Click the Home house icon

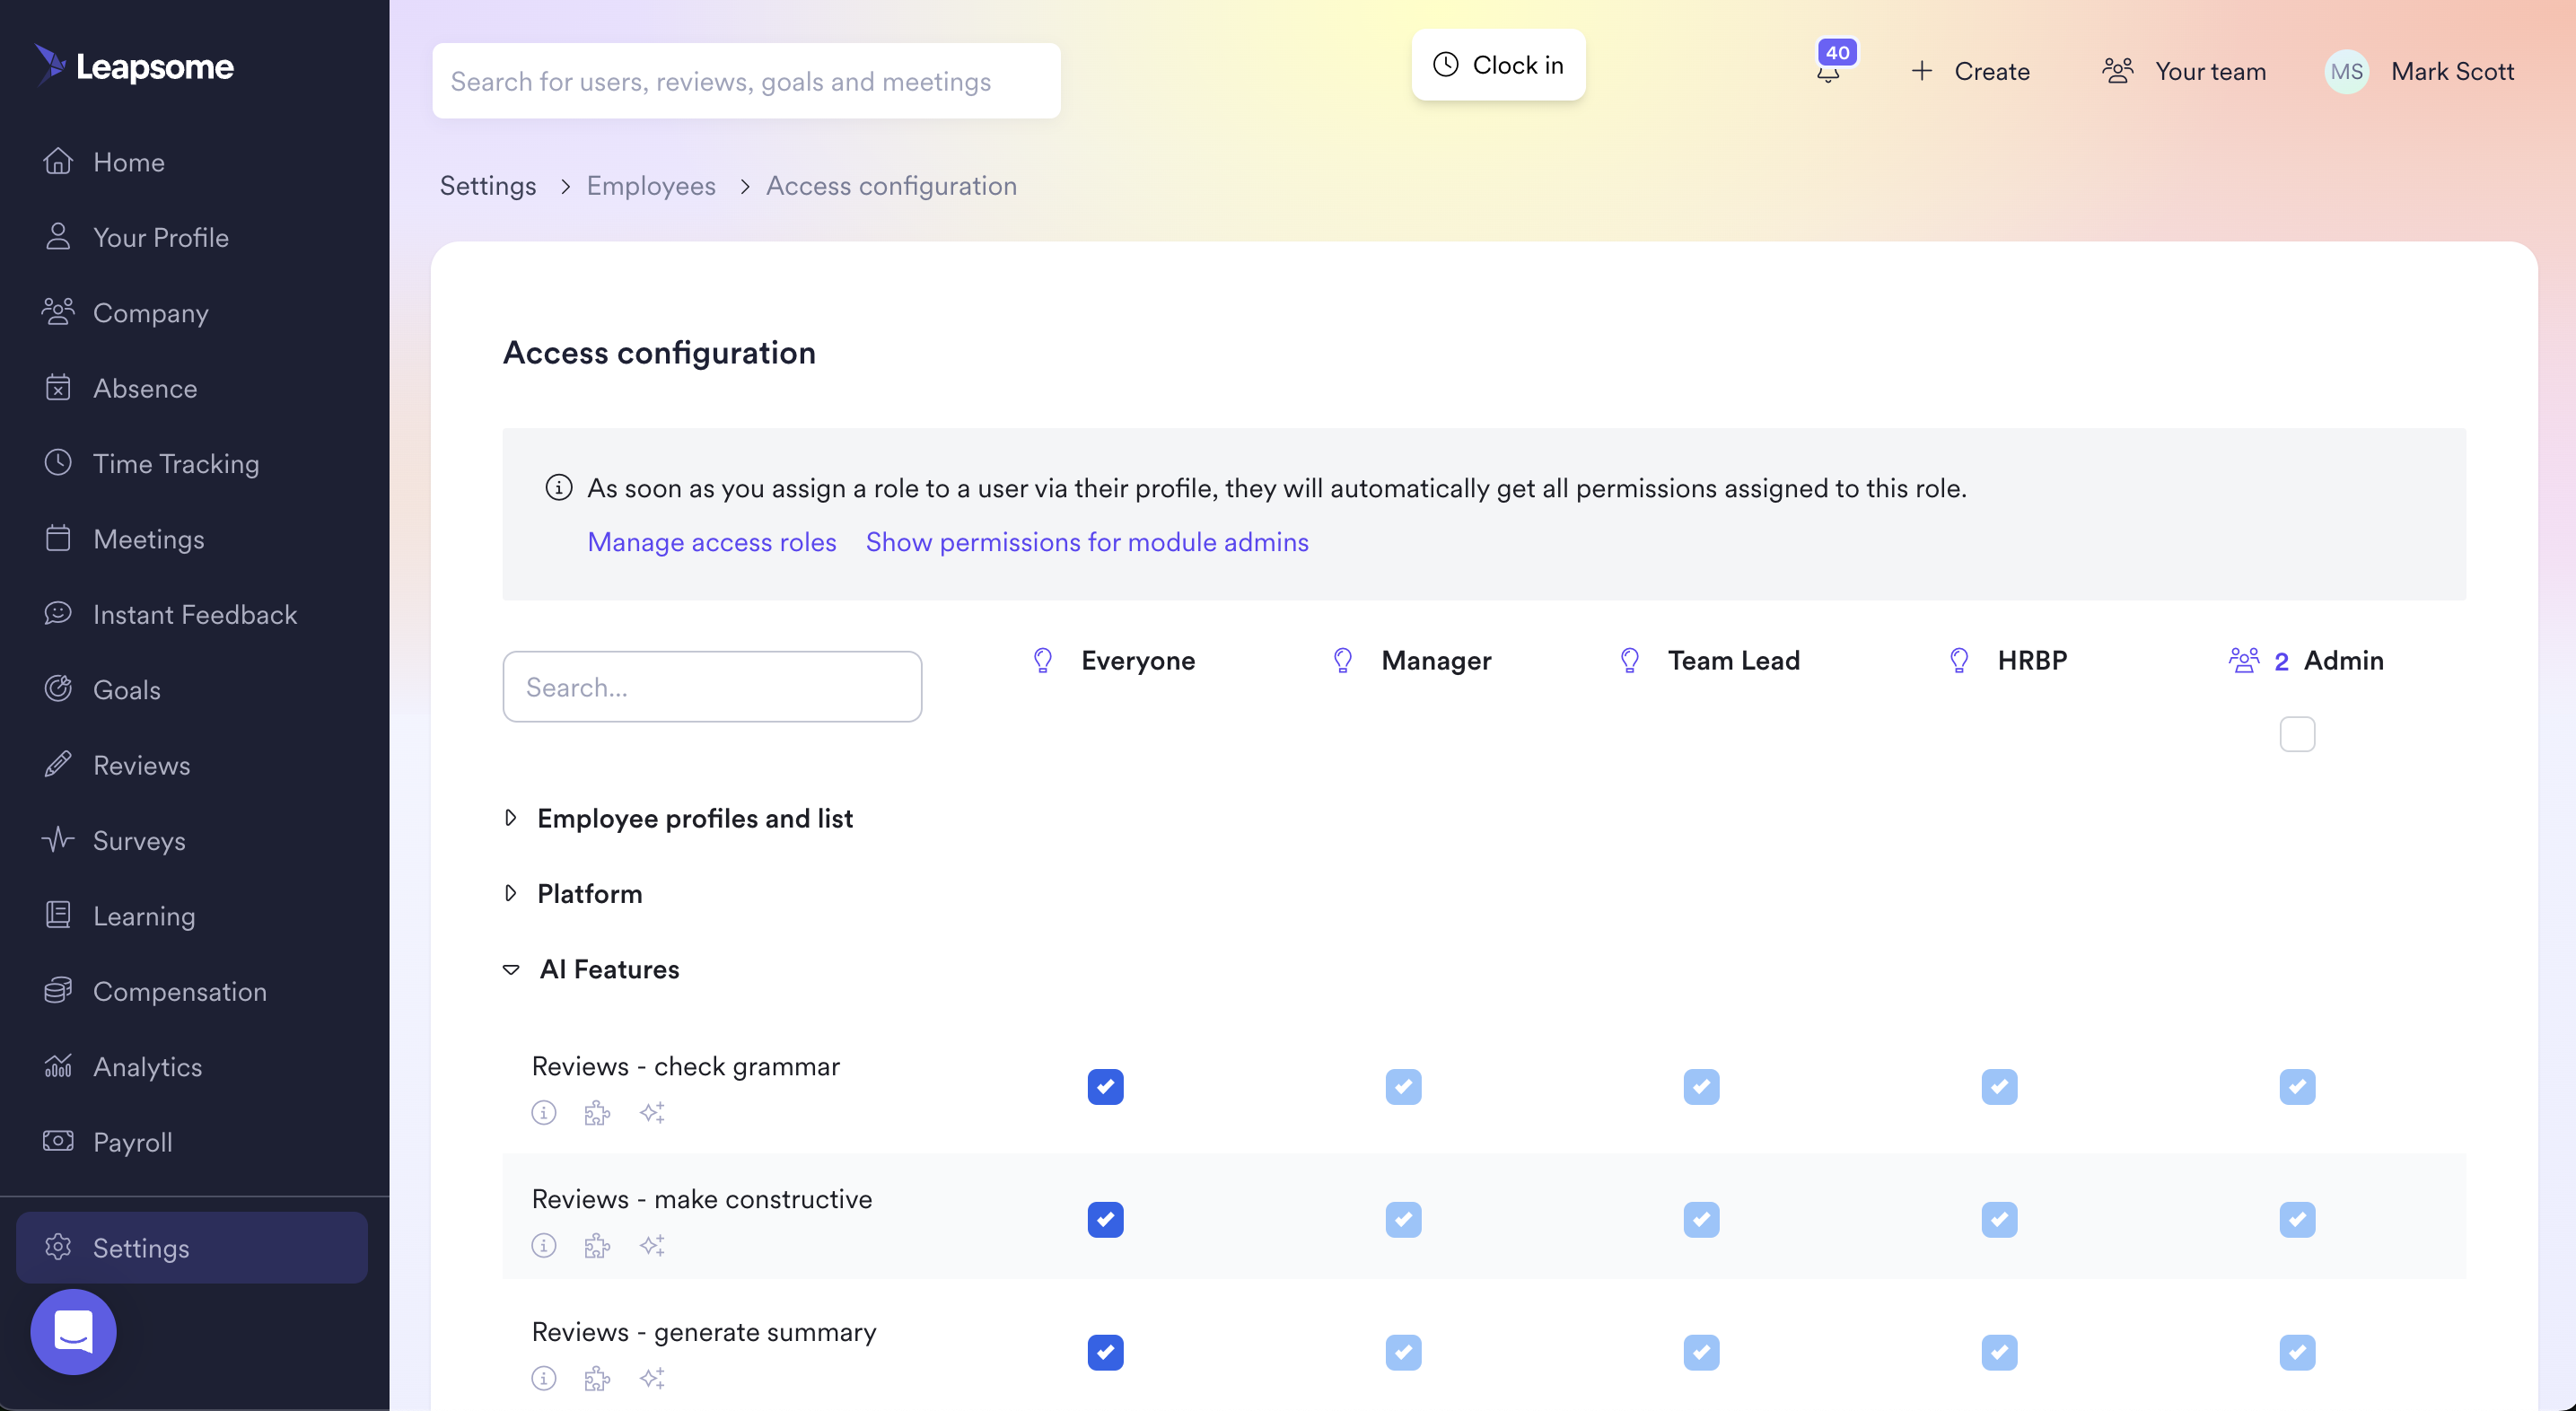tap(58, 161)
